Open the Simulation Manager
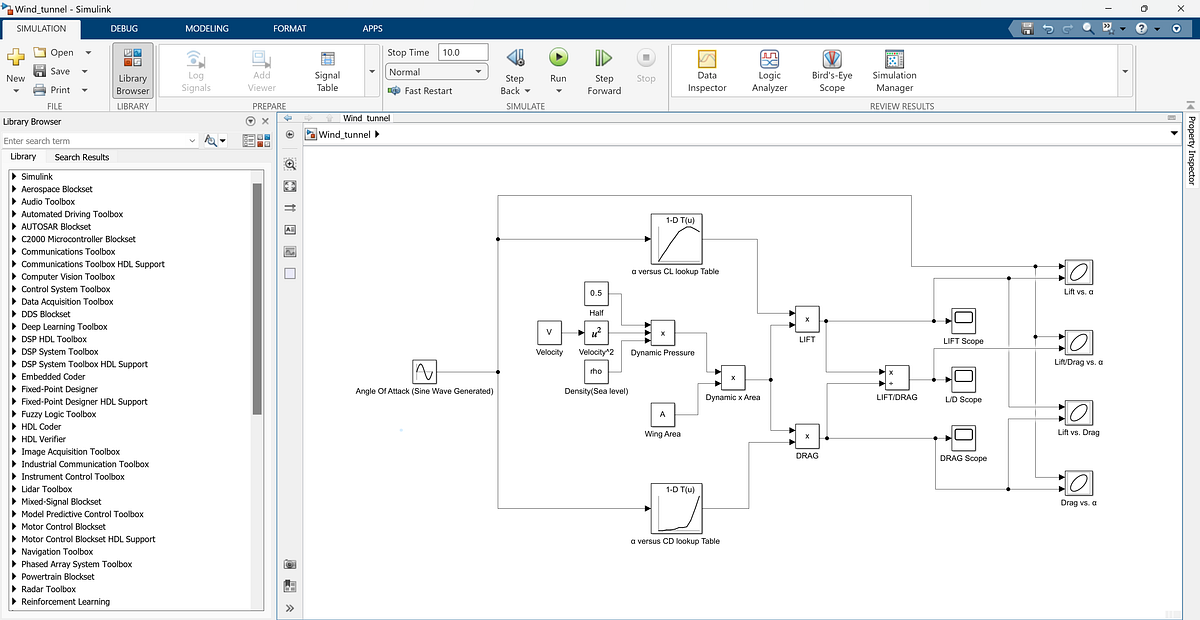Viewport: 1200px width, 620px height. 893,70
